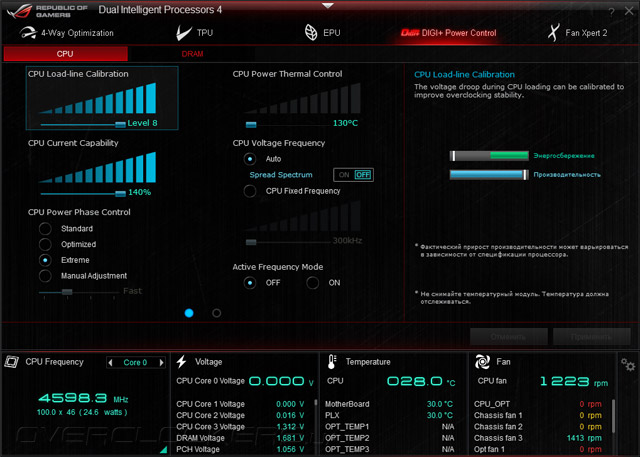
Task: Select previous core with left arrow
Action: pos(110,362)
